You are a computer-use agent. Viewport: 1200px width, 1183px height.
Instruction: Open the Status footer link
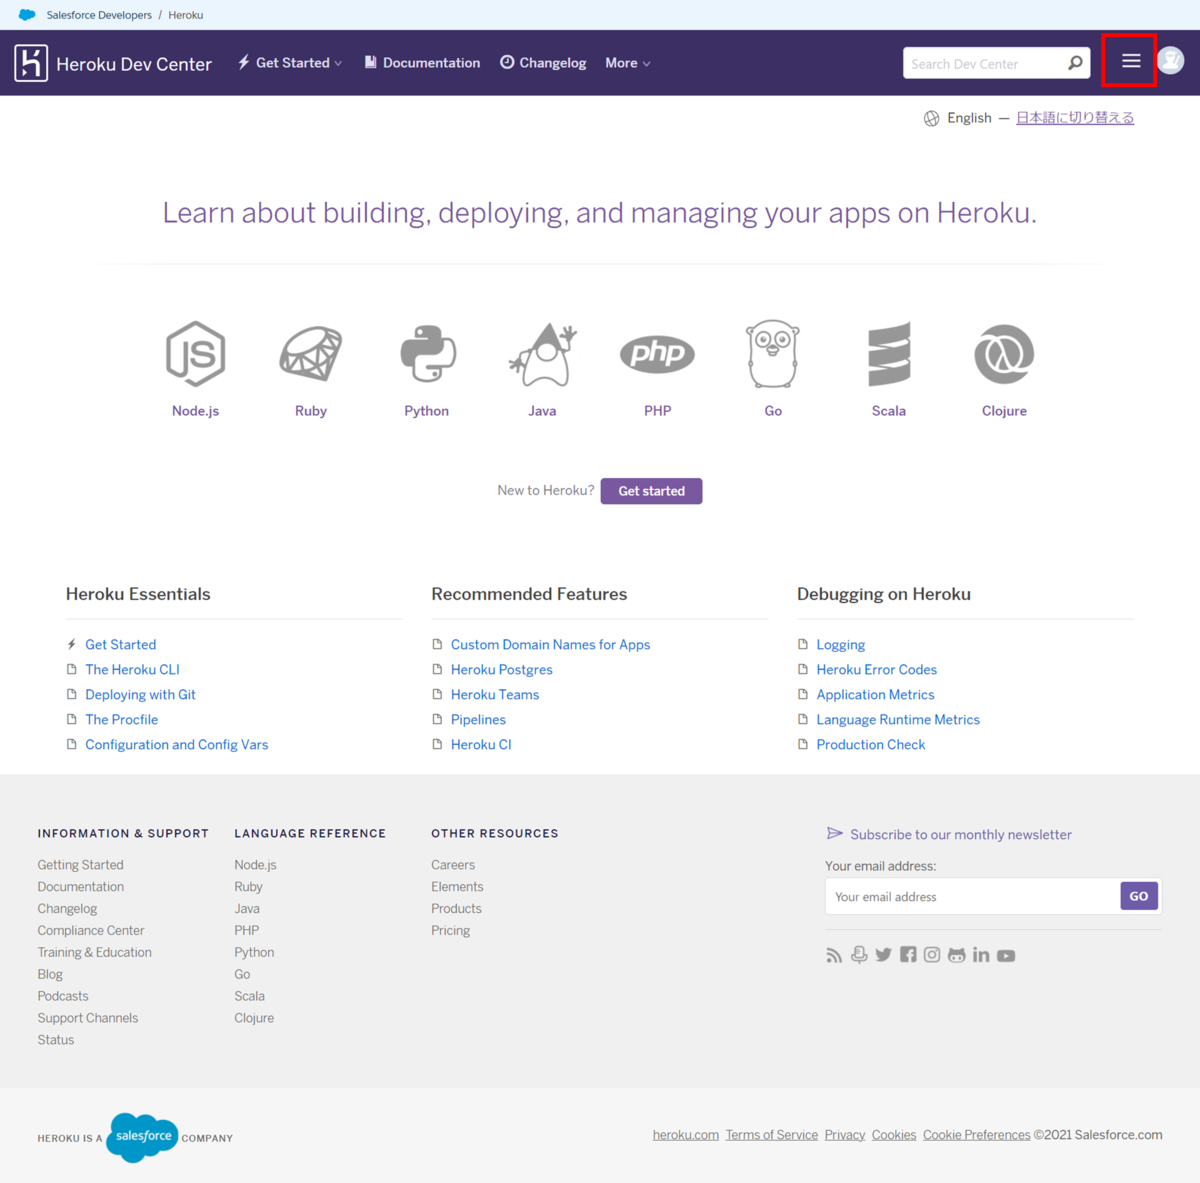56,1040
